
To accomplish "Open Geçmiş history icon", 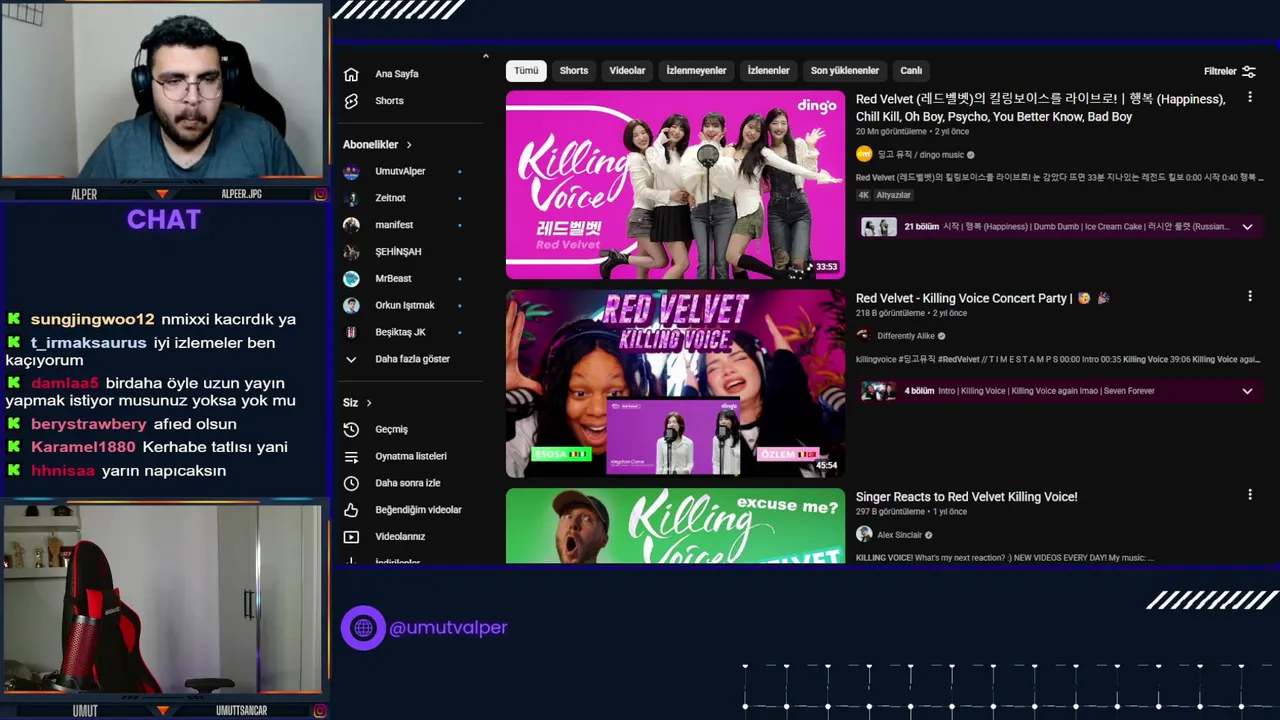I will coord(351,429).
